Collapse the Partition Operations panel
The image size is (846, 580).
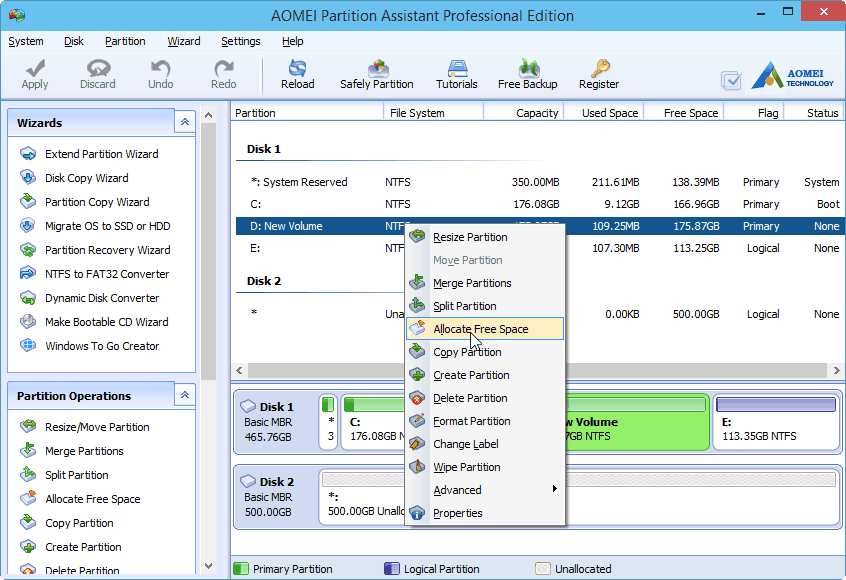tap(185, 395)
